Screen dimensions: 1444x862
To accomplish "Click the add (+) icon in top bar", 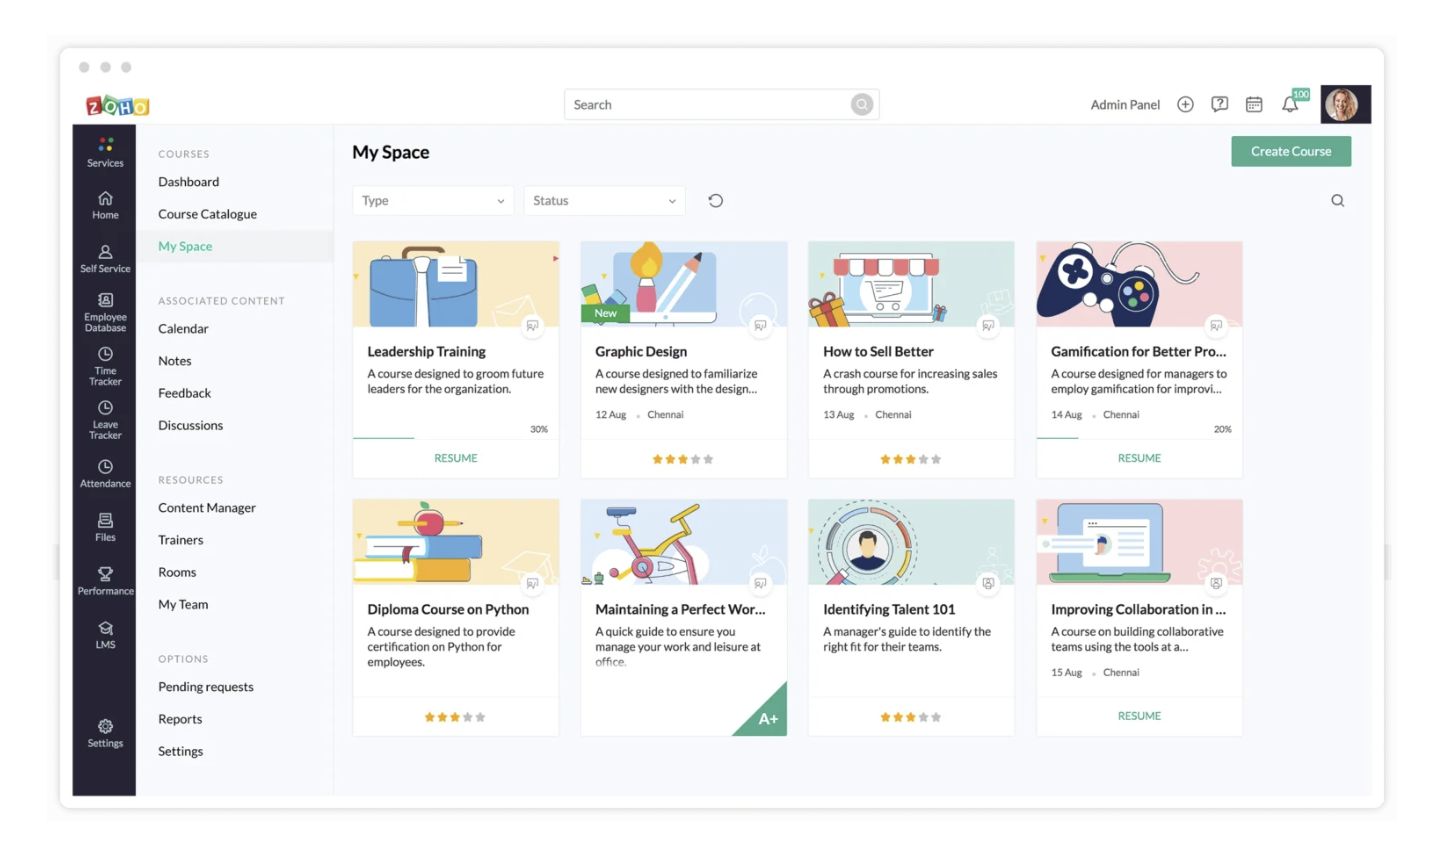I will (x=1184, y=103).
